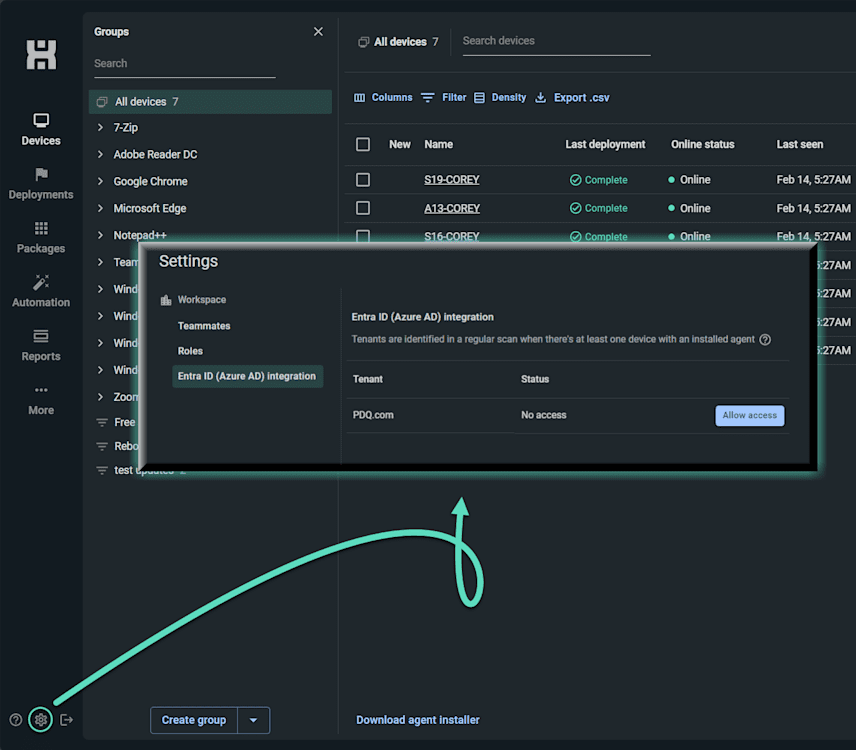Click the All devices icon in header
The image size is (856, 750).
pyautogui.click(x=364, y=42)
